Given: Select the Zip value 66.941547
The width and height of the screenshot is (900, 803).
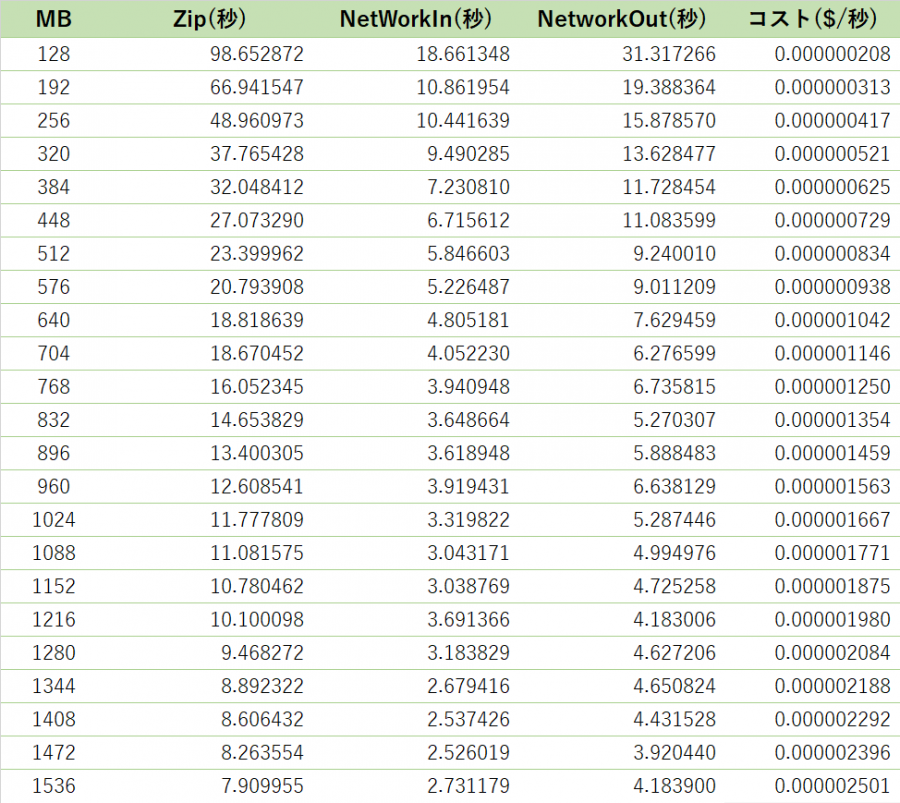Looking at the screenshot, I should 257,87.
